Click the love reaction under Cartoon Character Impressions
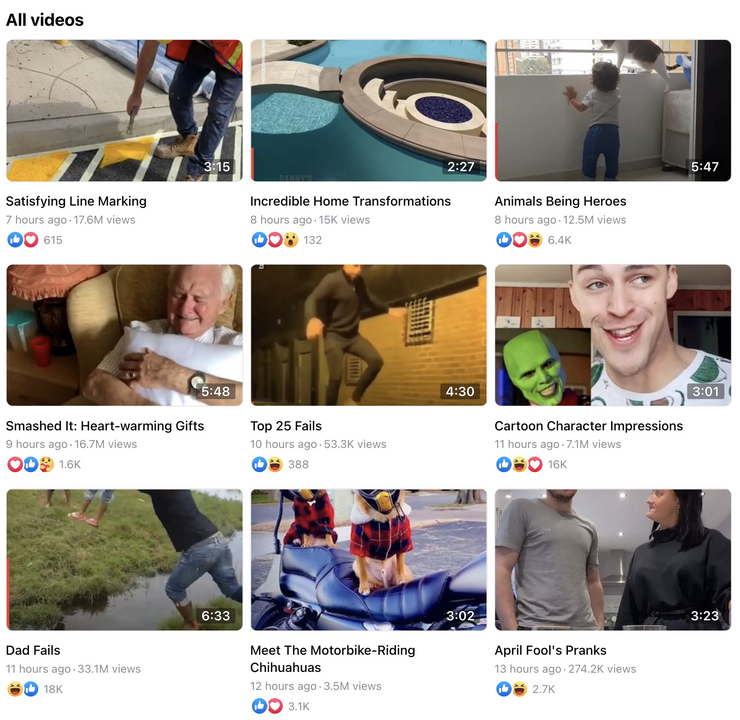 tap(535, 464)
